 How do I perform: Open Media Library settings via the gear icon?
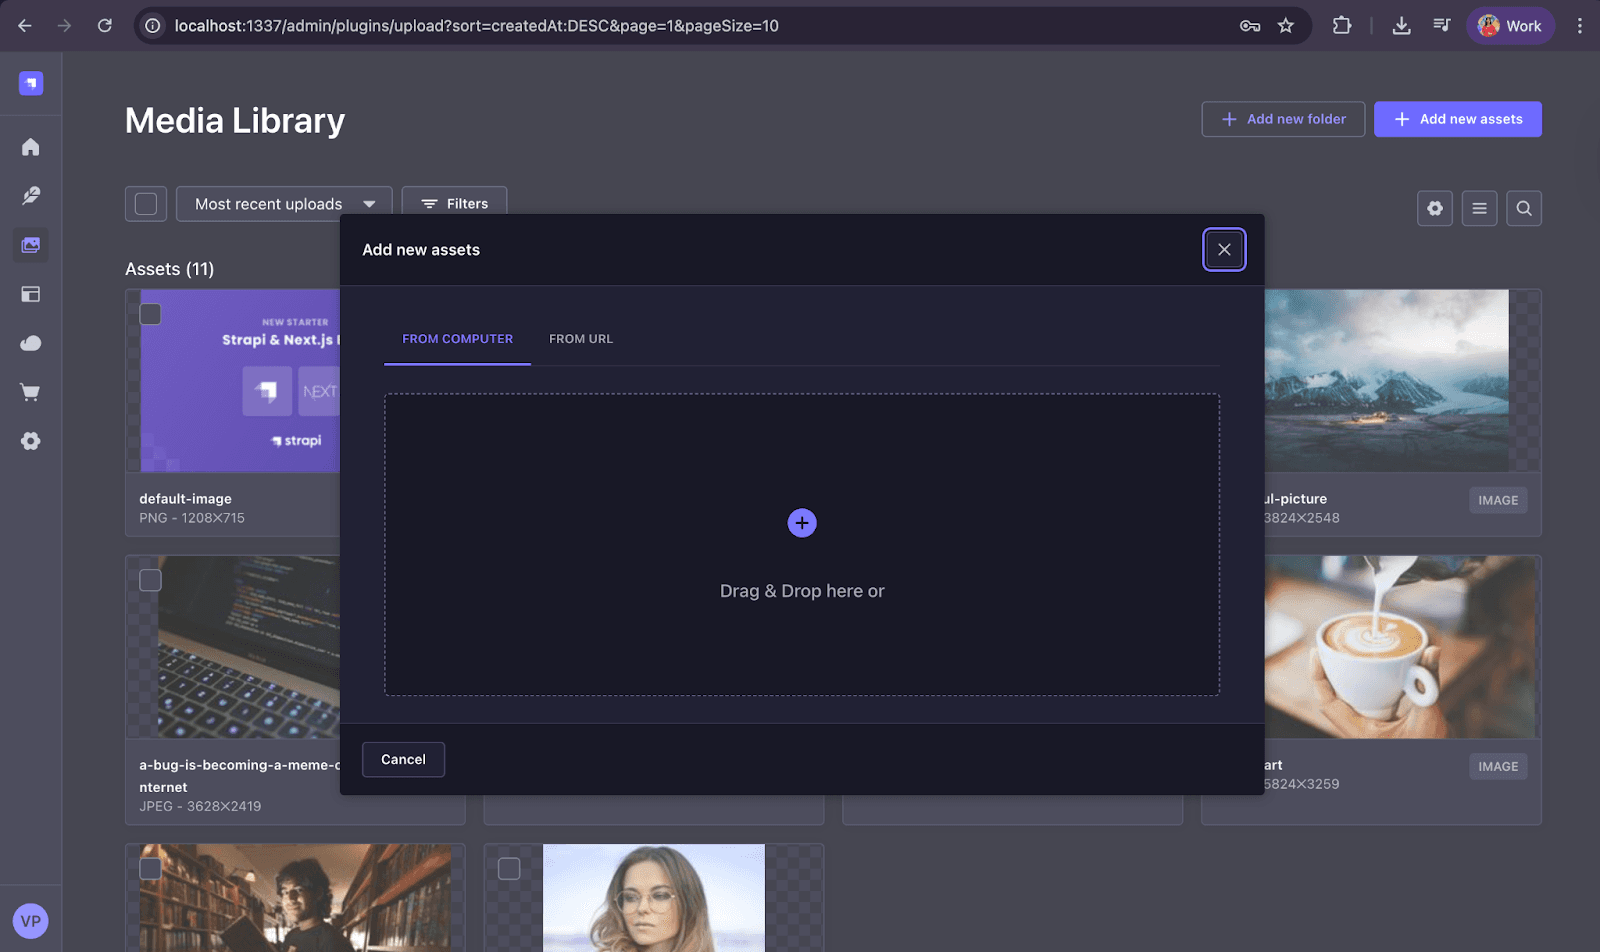[x=1434, y=208]
